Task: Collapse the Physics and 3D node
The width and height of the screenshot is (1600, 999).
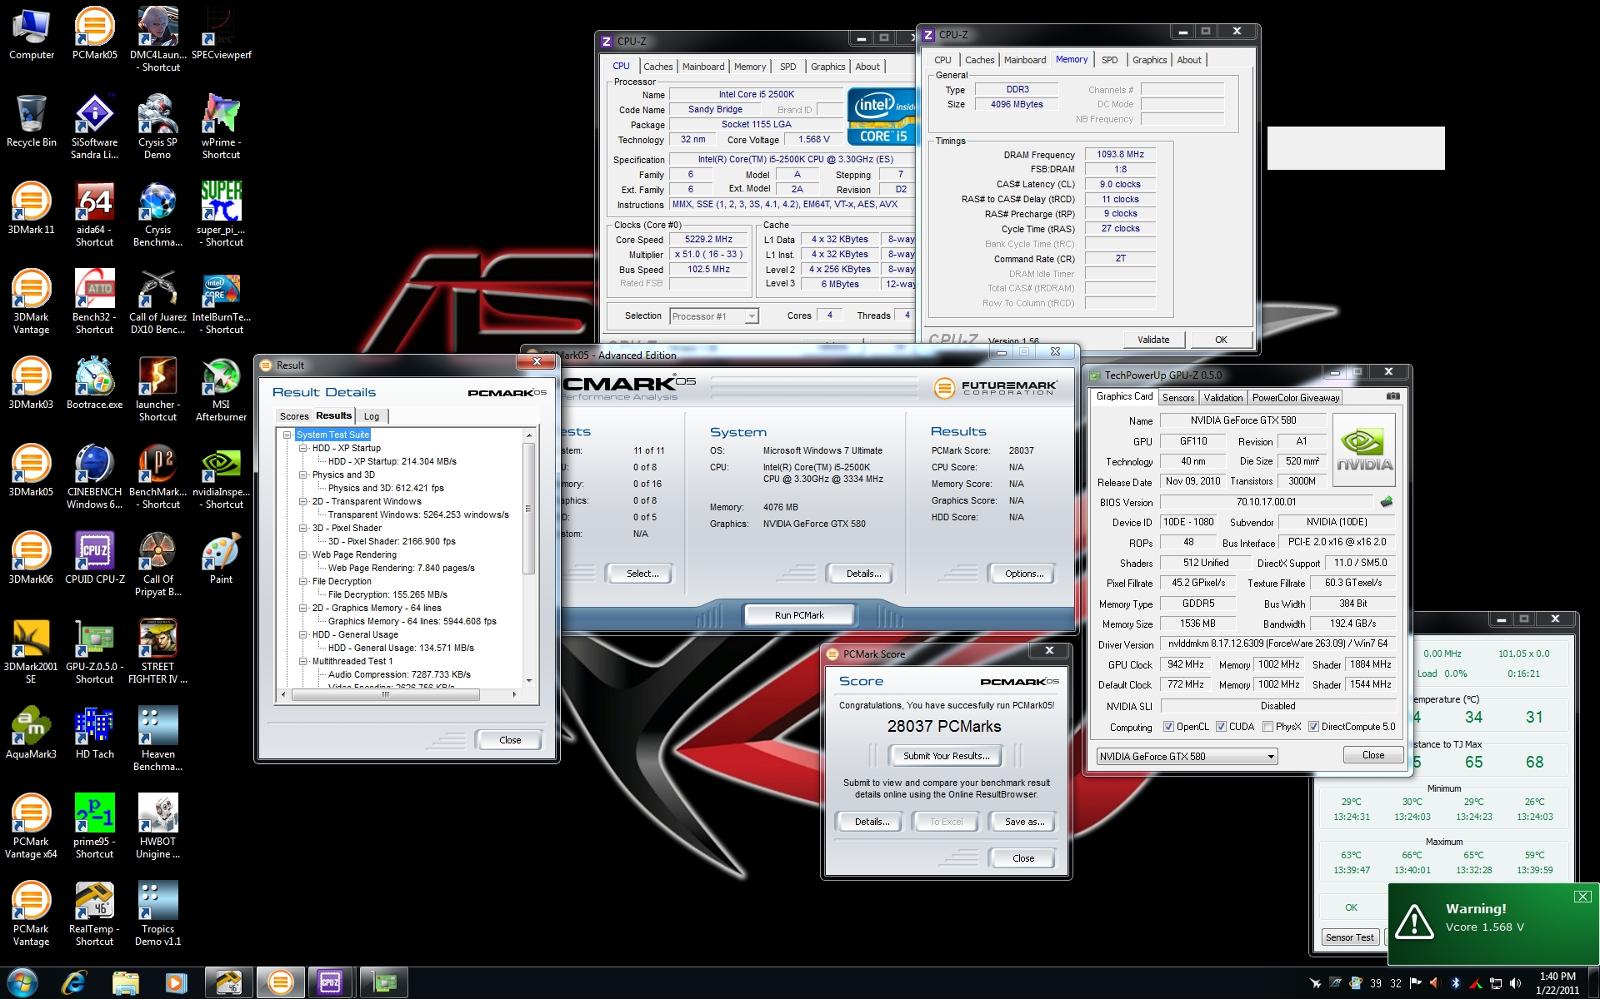Action: [303, 475]
